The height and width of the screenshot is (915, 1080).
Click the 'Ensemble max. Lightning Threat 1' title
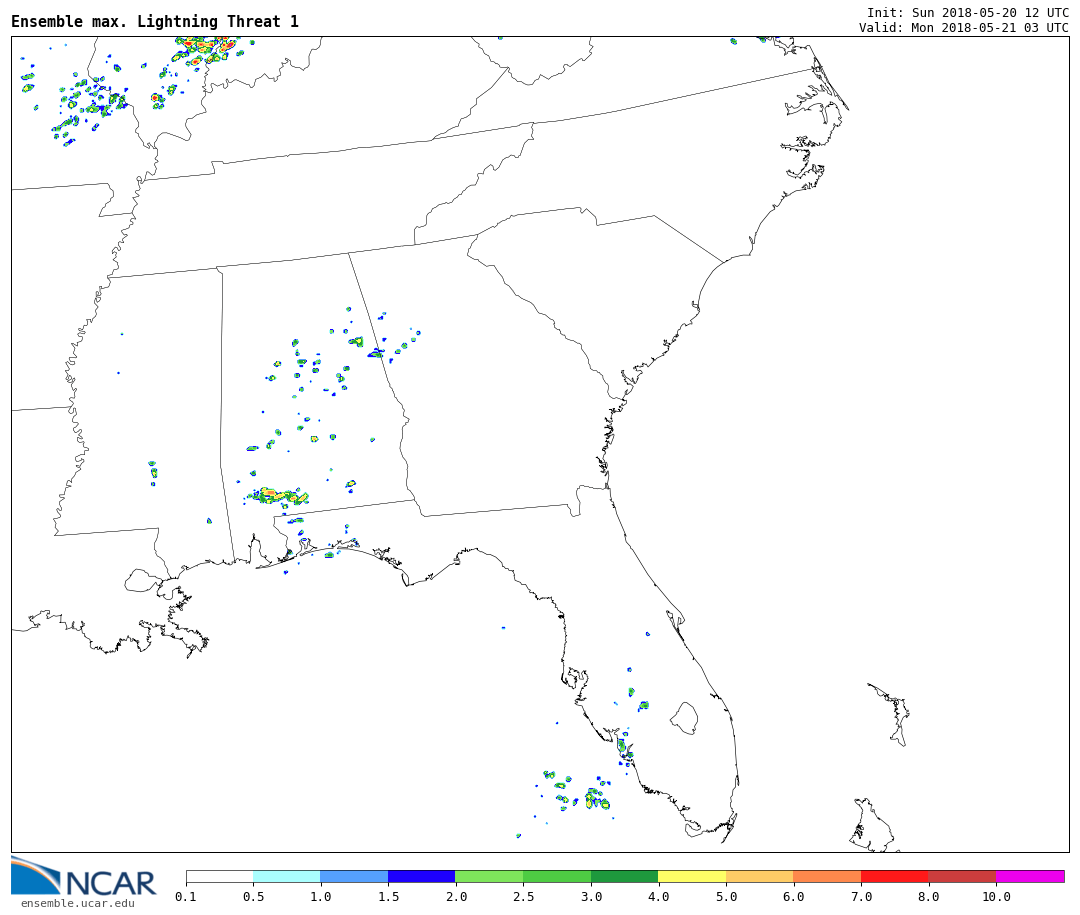pyautogui.click(x=155, y=22)
